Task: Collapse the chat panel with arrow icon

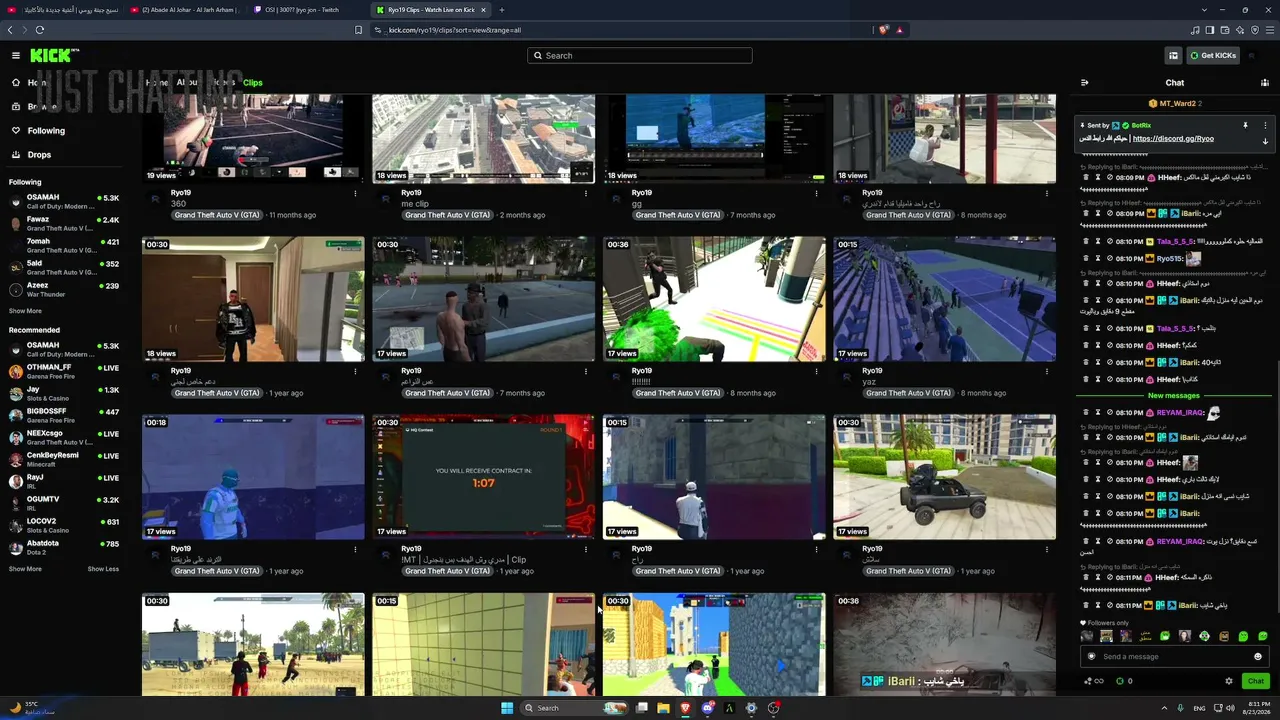Action: 1084,82
